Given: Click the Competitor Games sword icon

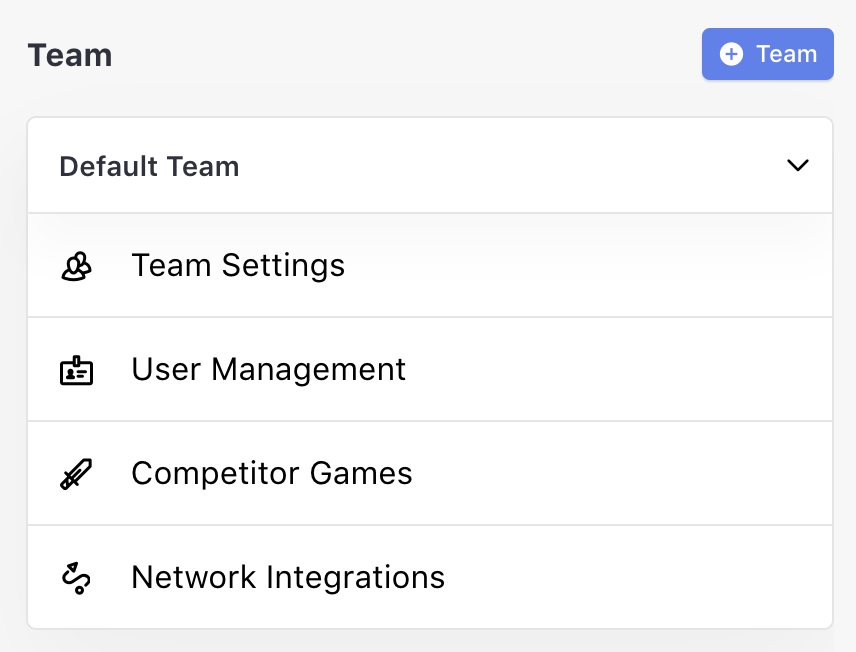Looking at the screenshot, I should click(x=76, y=474).
